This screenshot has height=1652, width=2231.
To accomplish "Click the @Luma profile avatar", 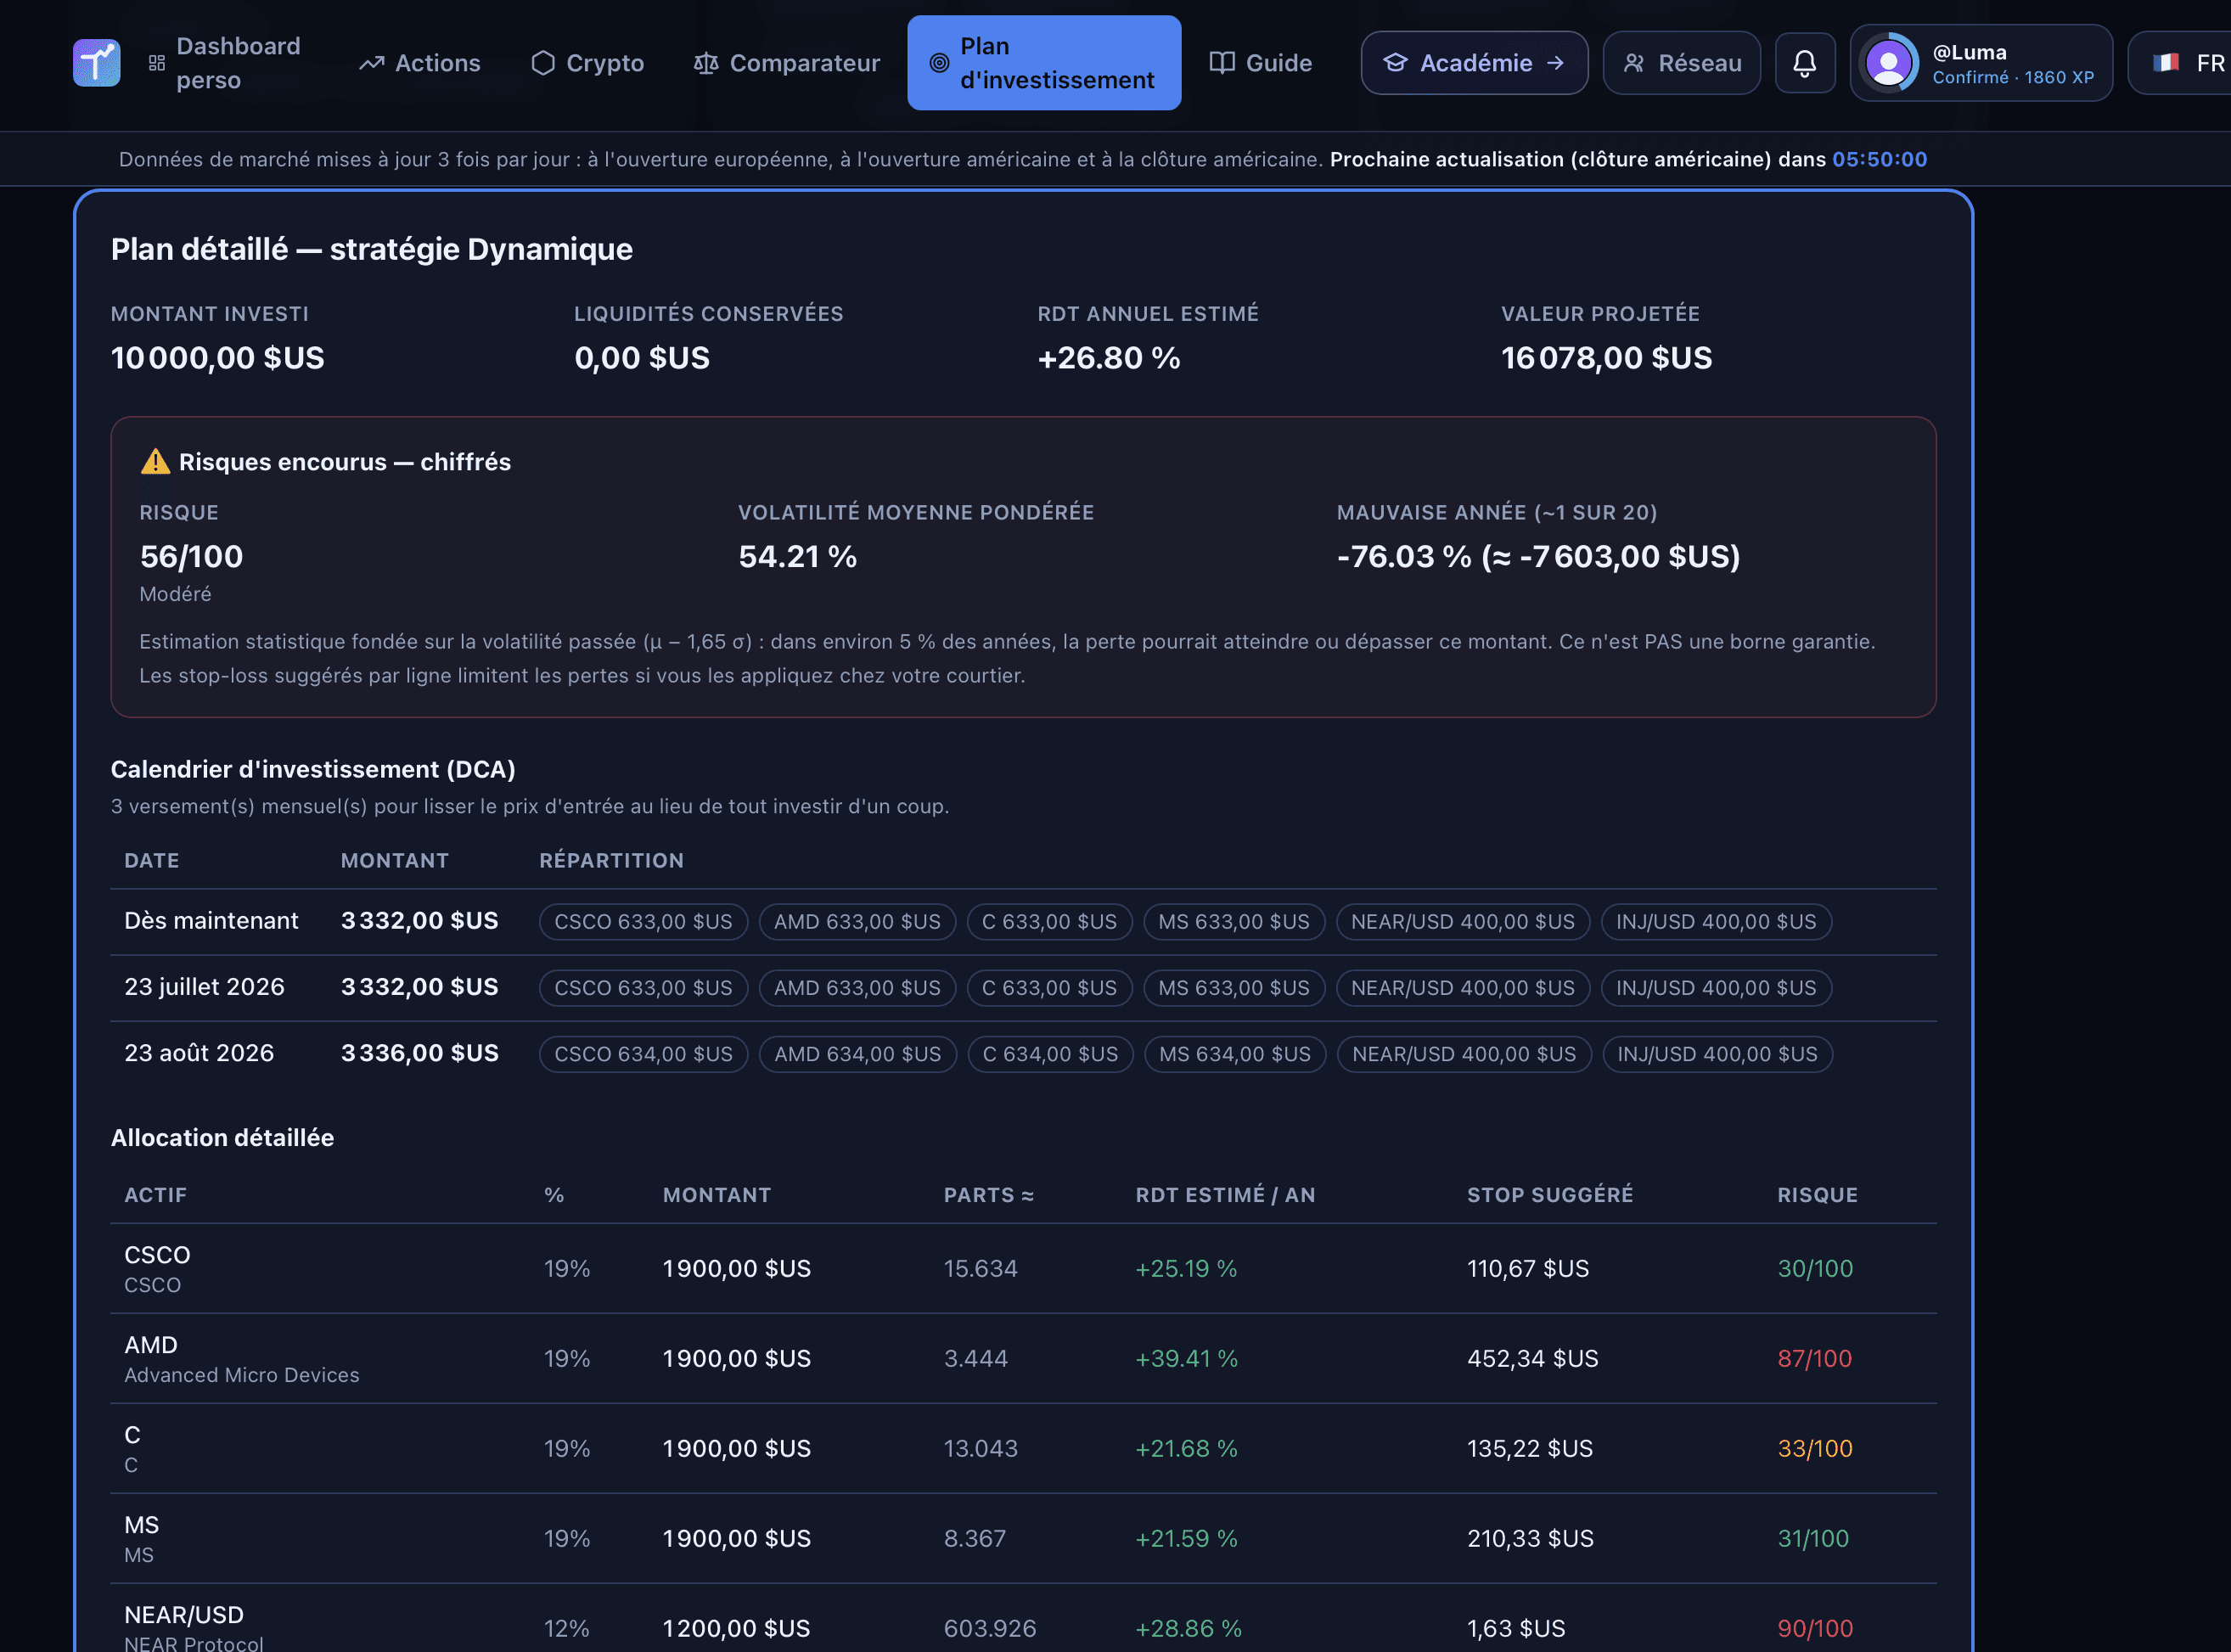I will click(1888, 63).
